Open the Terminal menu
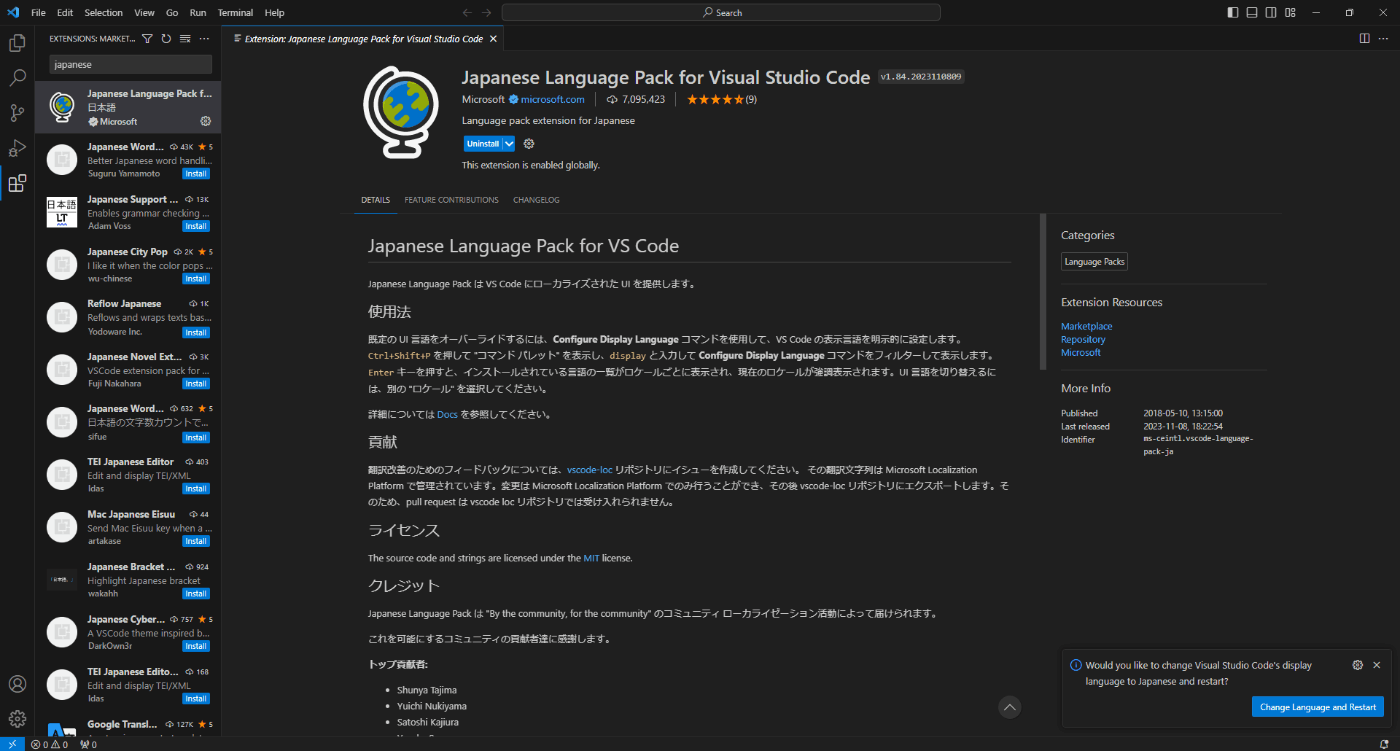The width and height of the screenshot is (1400, 751). click(235, 13)
